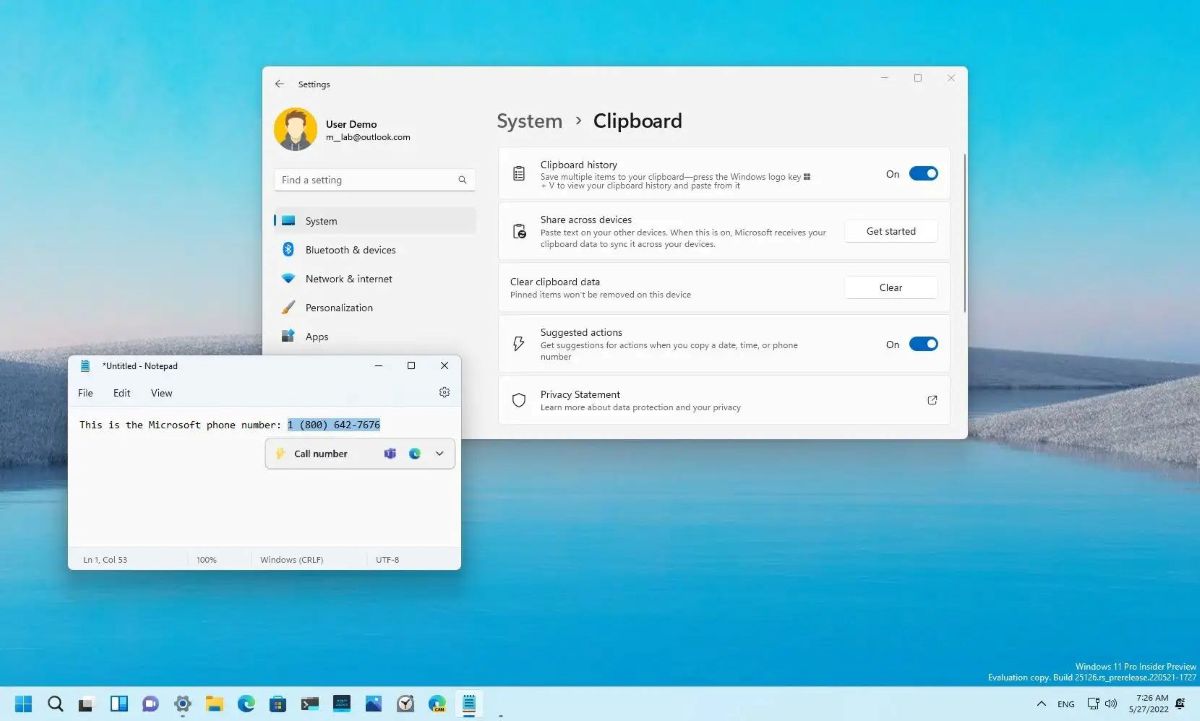Open the User Demo profile avatar
The height and width of the screenshot is (721, 1200).
point(295,130)
